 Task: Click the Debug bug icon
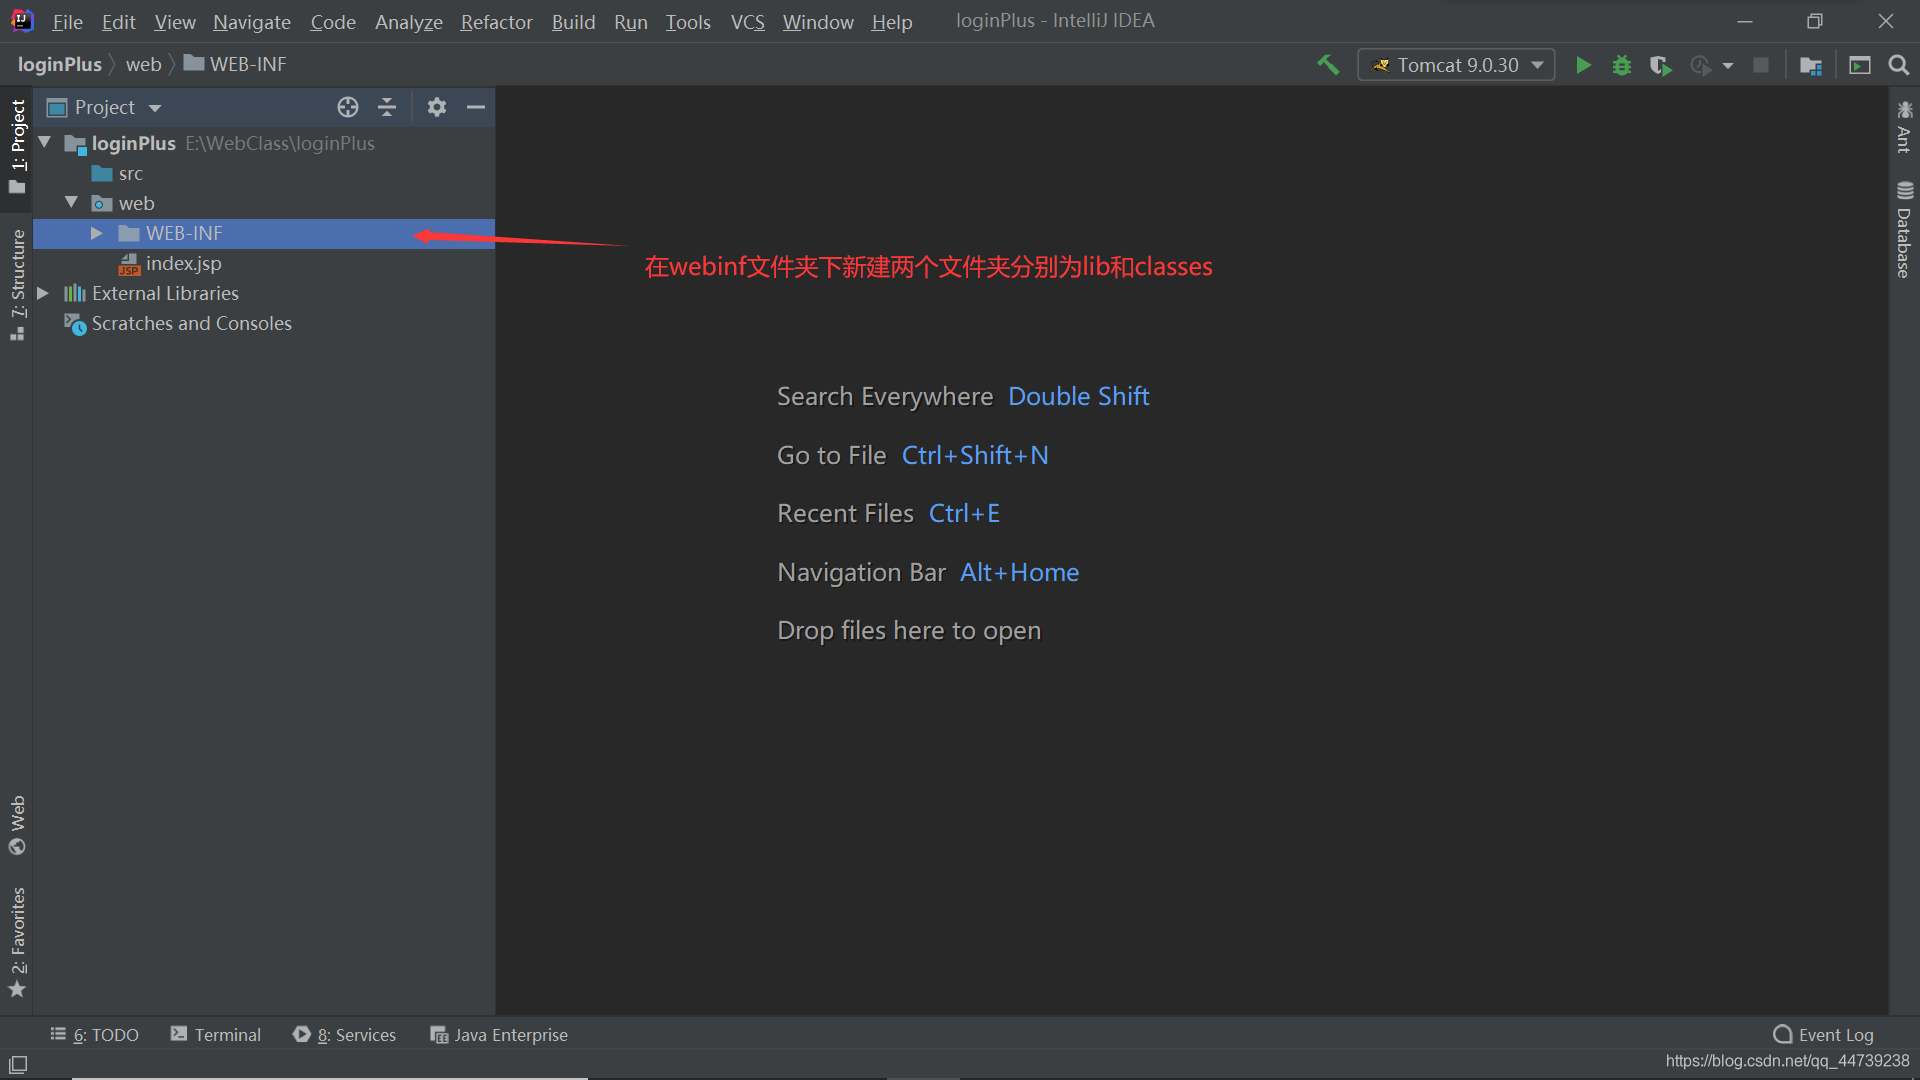click(1622, 65)
